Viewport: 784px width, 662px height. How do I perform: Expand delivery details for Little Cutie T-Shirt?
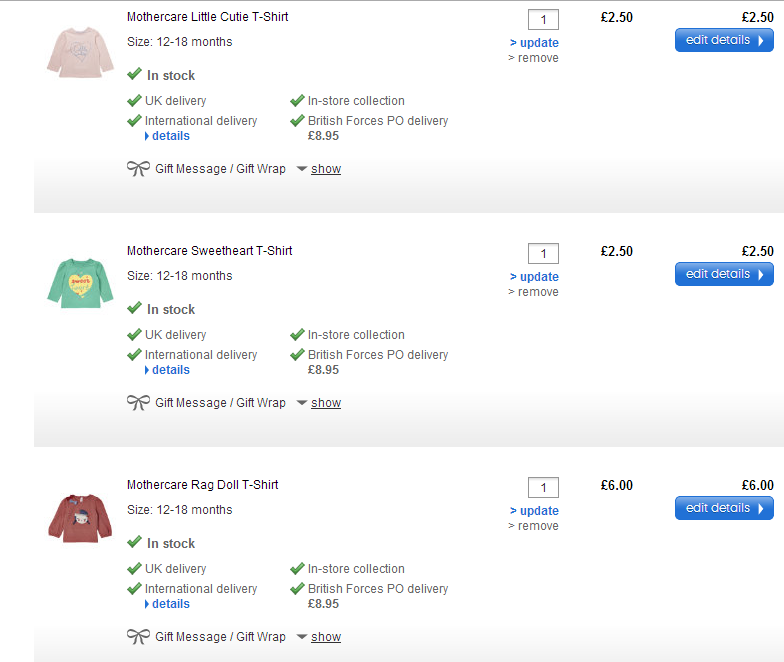[170, 136]
